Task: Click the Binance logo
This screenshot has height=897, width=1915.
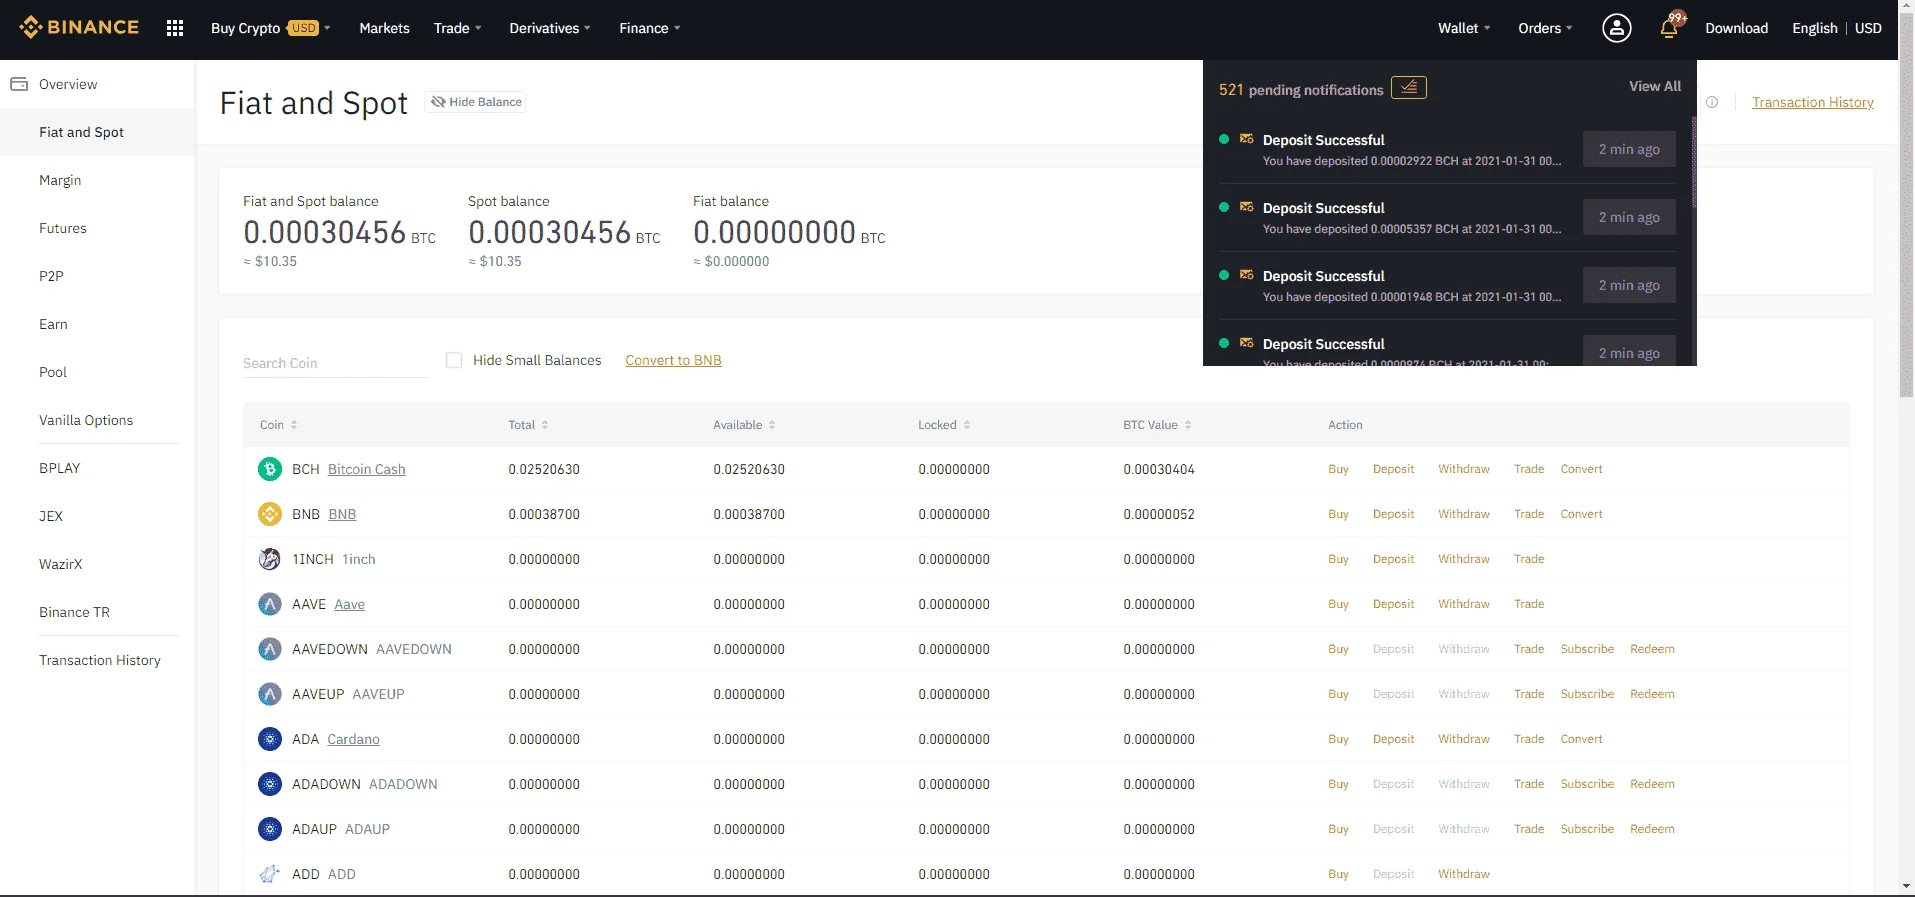Action: point(79,27)
